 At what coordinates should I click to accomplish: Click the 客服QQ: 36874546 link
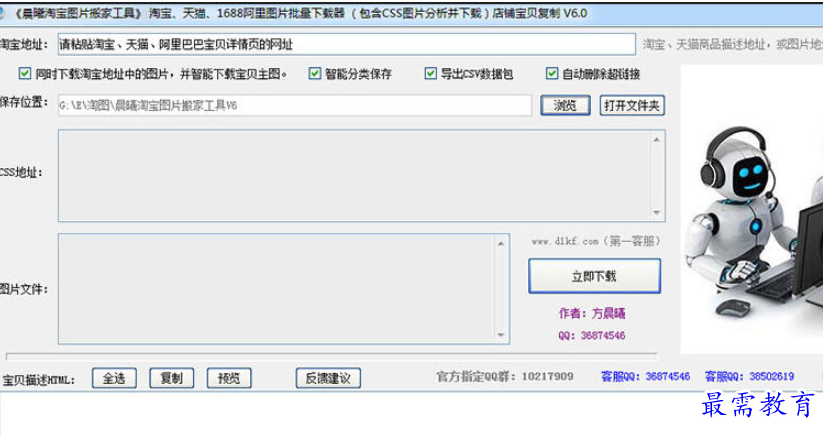tap(646, 376)
